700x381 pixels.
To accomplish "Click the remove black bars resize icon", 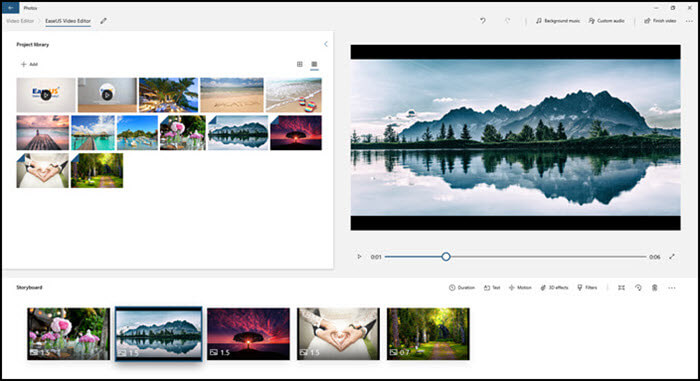I will point(621,288).
